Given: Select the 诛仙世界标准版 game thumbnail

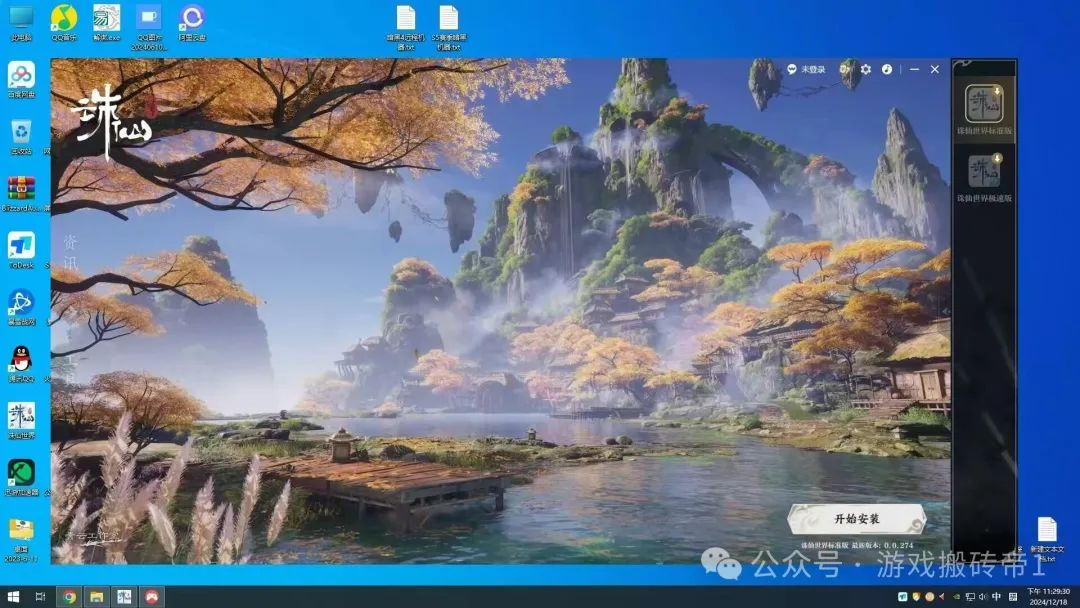Looking at the screenshot, I should tap(984, 103).
